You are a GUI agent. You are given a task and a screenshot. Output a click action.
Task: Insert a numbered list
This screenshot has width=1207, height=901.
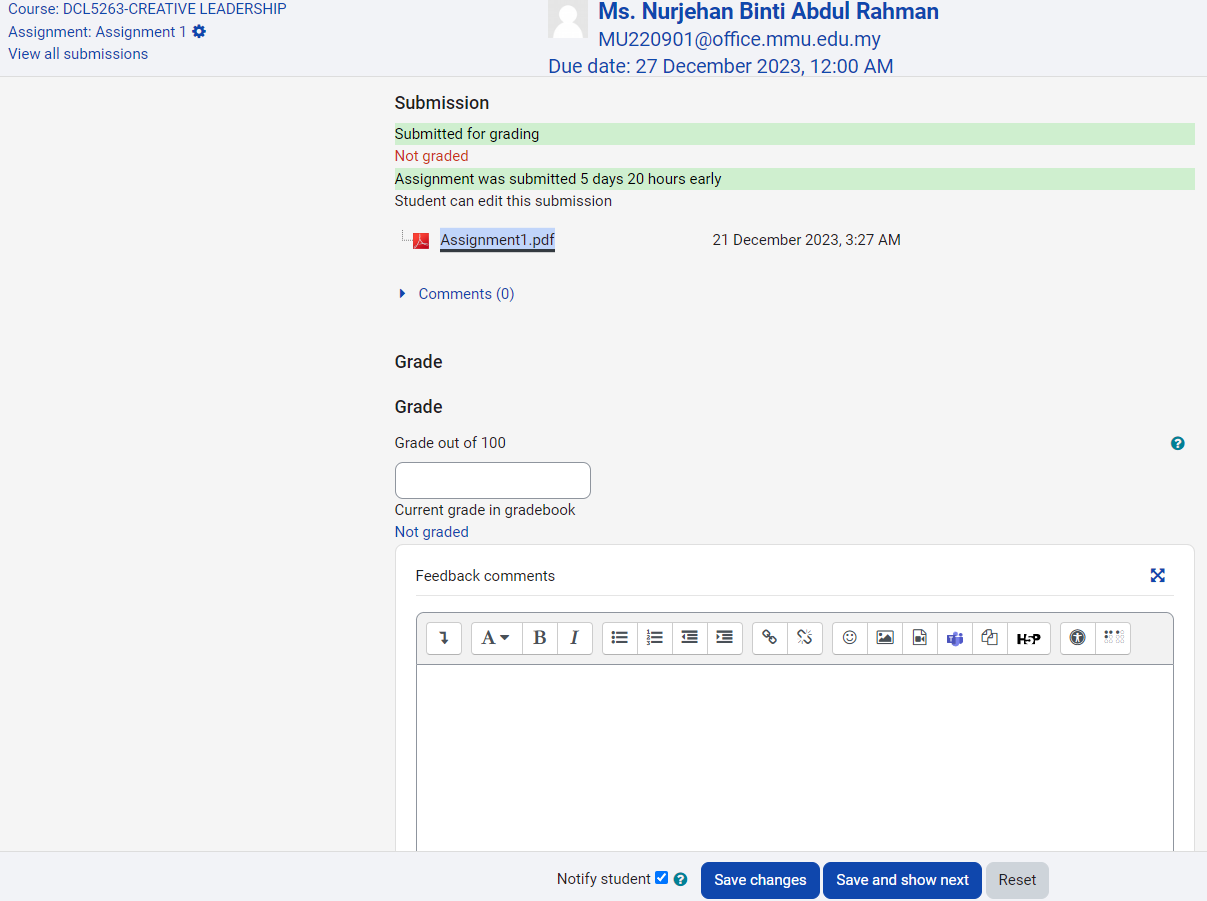pyautogui.click(x=655, y=638)
